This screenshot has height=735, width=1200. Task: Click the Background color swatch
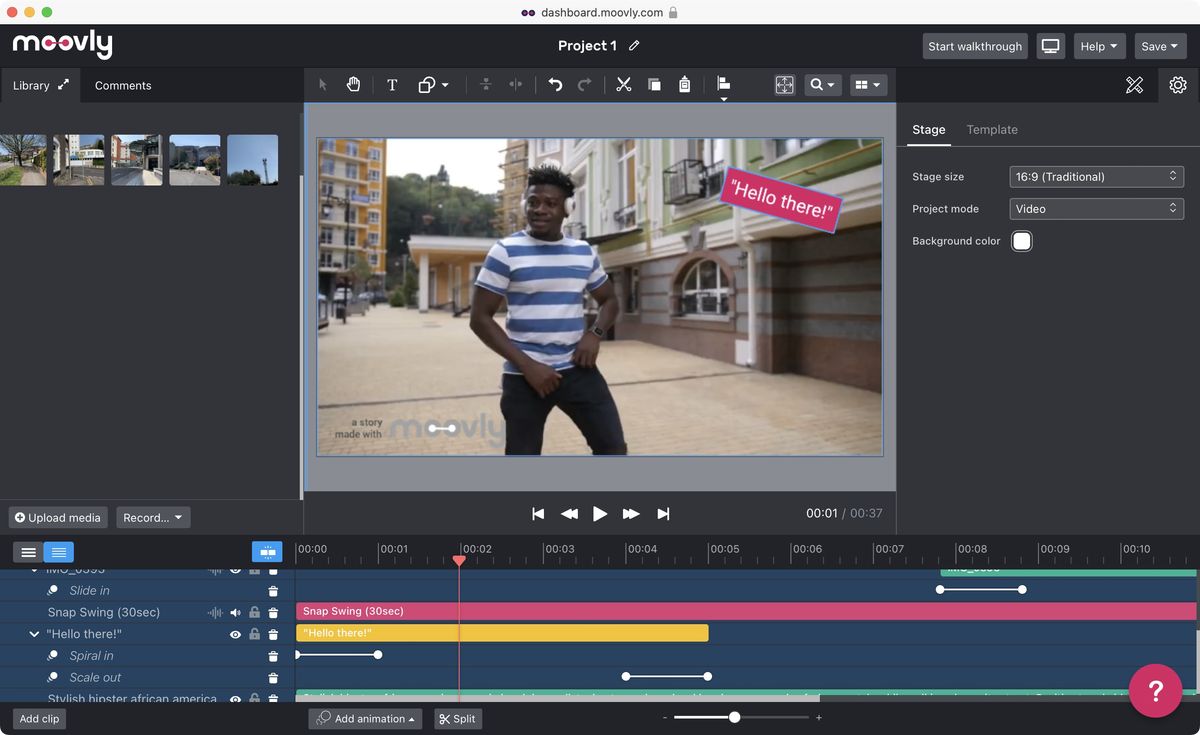1021,241
